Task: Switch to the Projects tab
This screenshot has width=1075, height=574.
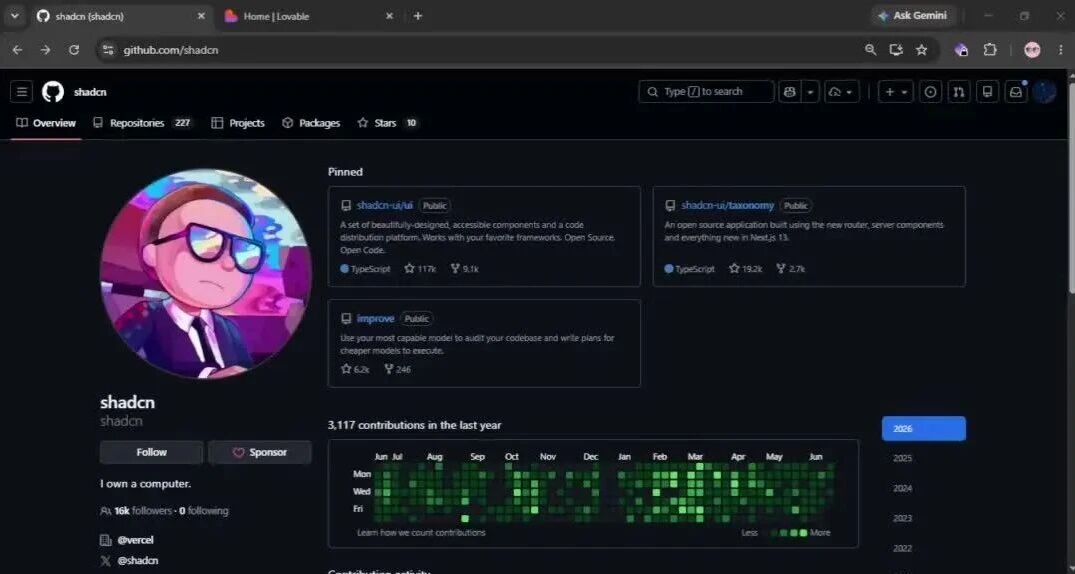Action: (x=238, y=123)
